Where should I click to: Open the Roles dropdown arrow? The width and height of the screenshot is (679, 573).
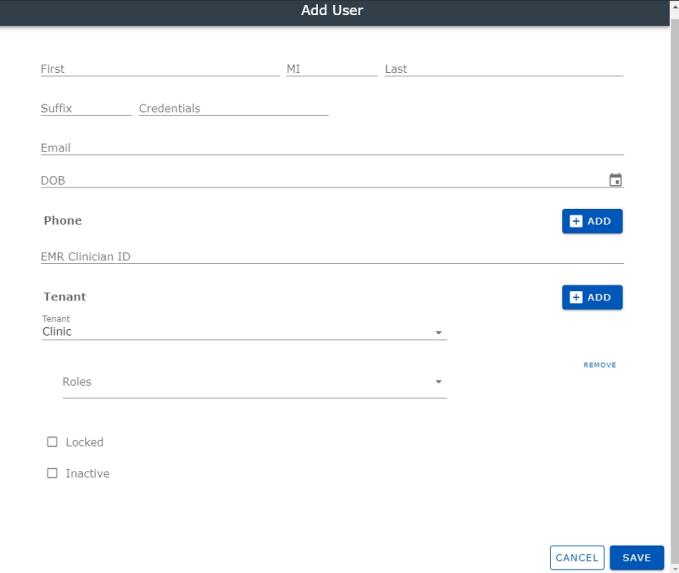point(438,382)
